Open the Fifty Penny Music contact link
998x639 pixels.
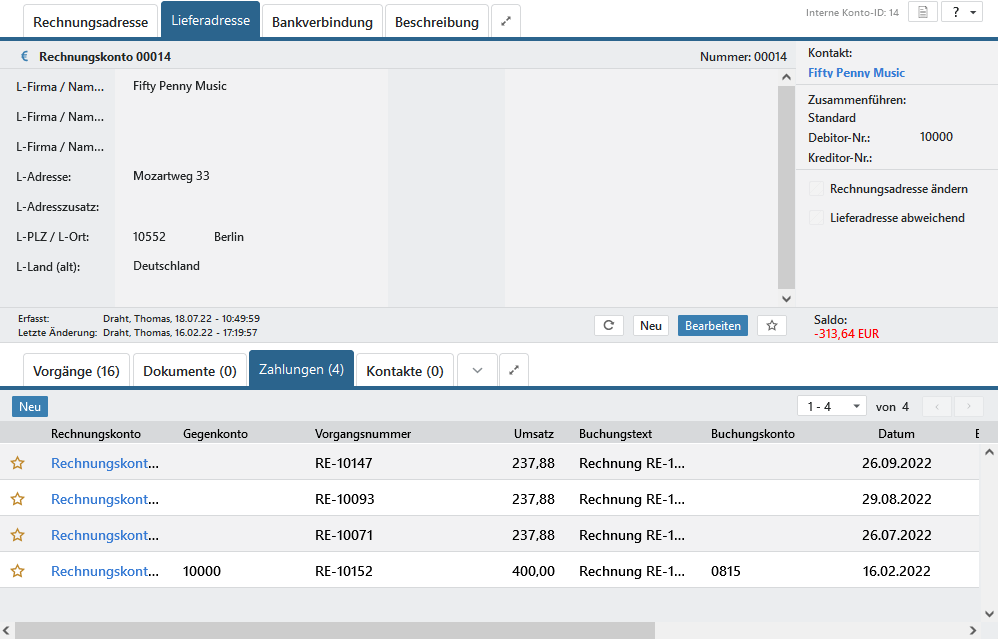click(x=856, y=72)
